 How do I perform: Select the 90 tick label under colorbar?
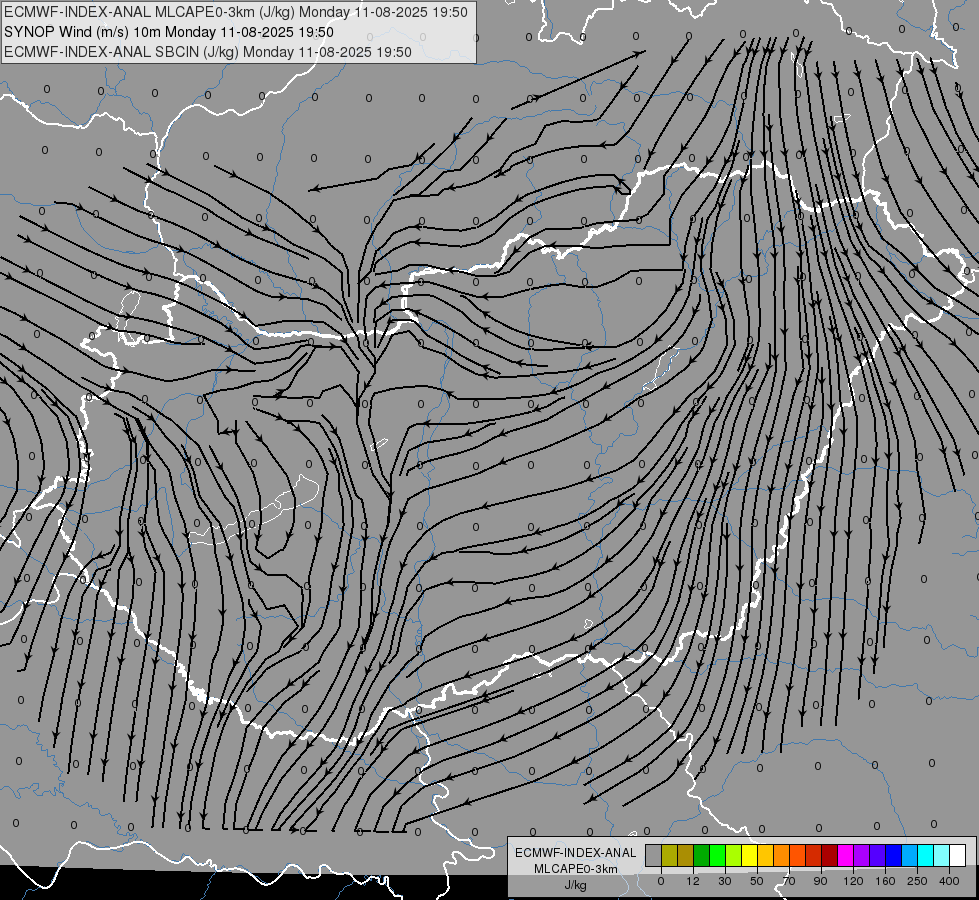pos(821,882)
